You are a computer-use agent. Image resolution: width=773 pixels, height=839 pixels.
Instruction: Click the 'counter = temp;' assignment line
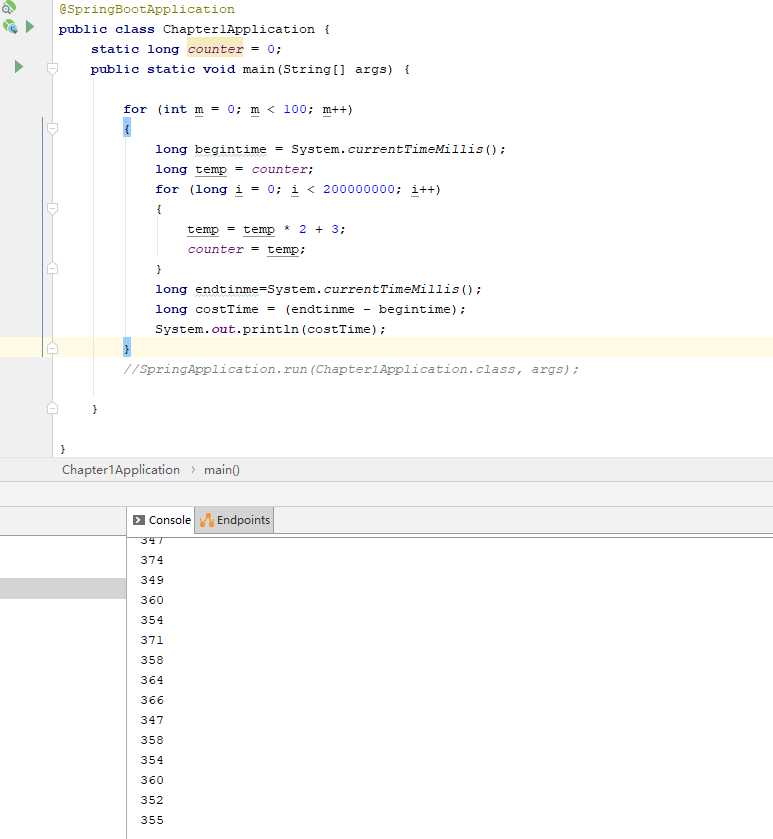tap(246, 249)
